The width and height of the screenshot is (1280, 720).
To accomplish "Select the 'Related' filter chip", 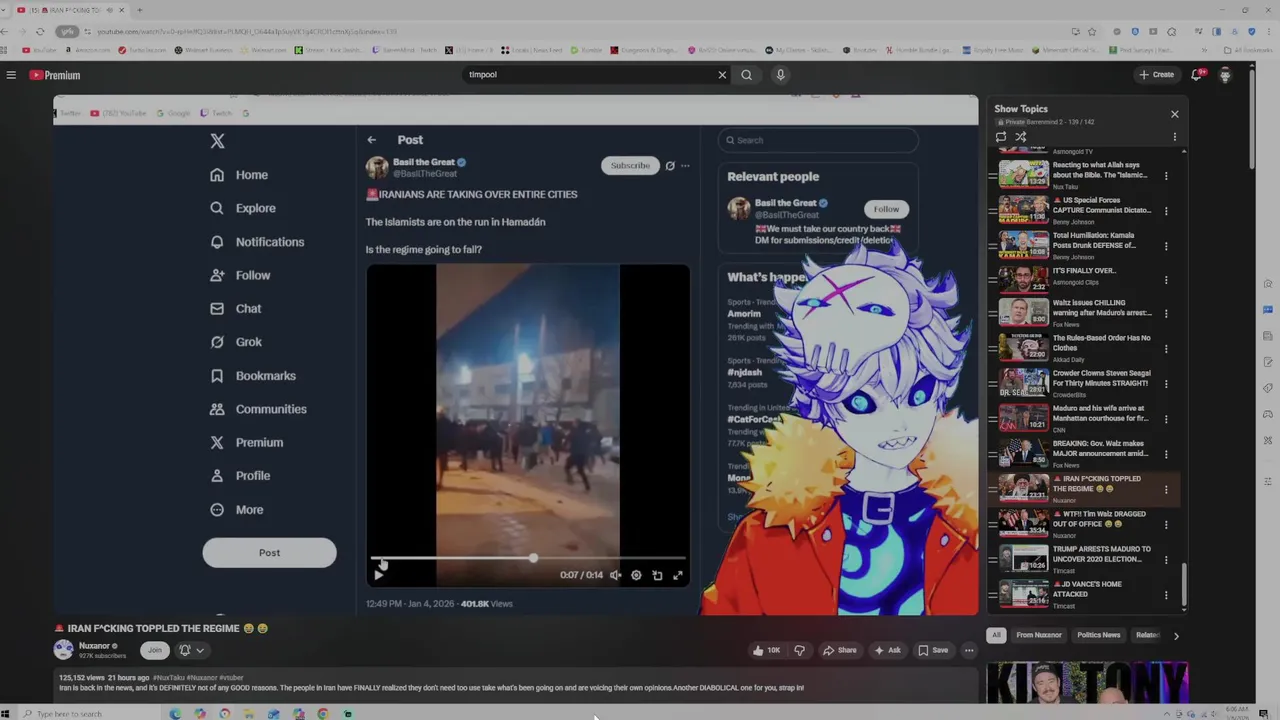I will (1148, 635).
